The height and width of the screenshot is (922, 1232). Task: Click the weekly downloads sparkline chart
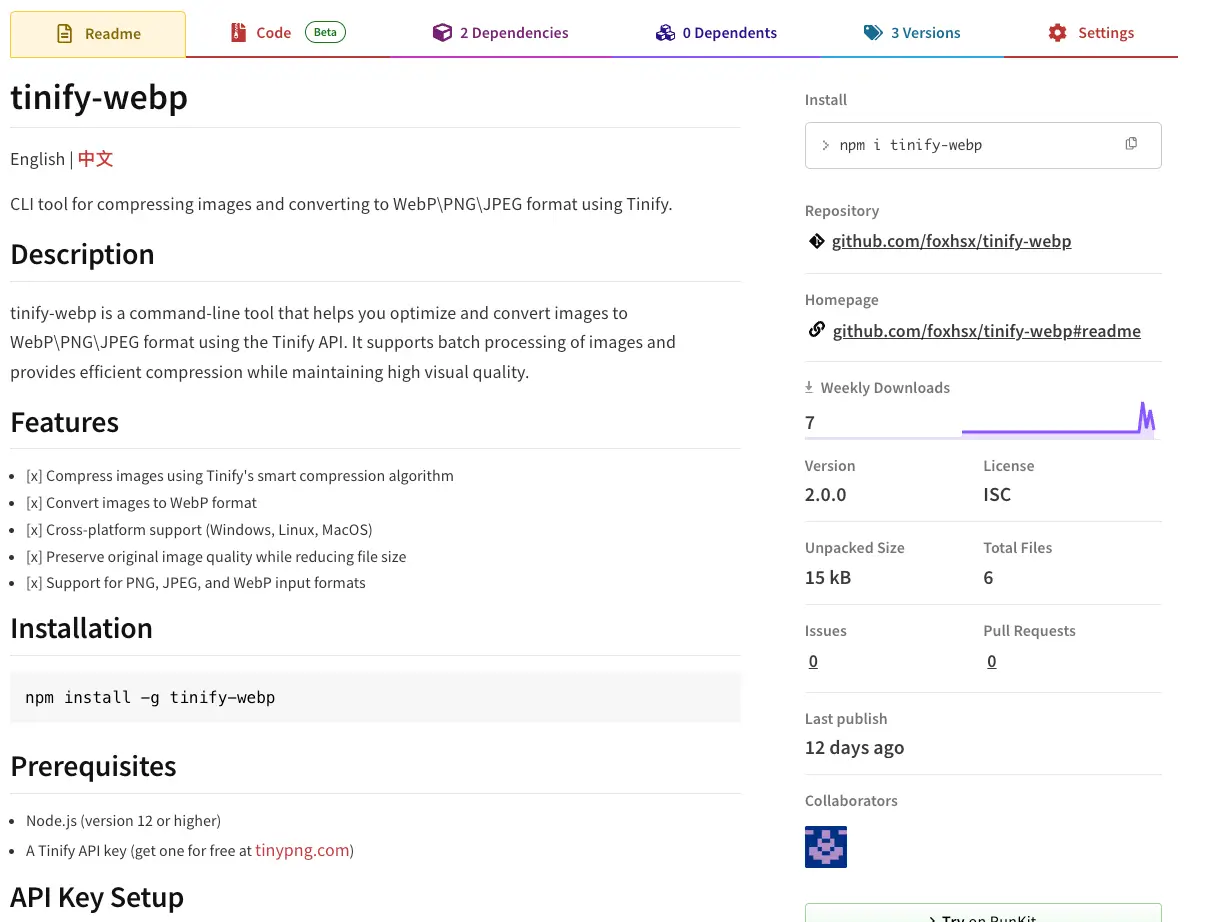[1058, 418]
